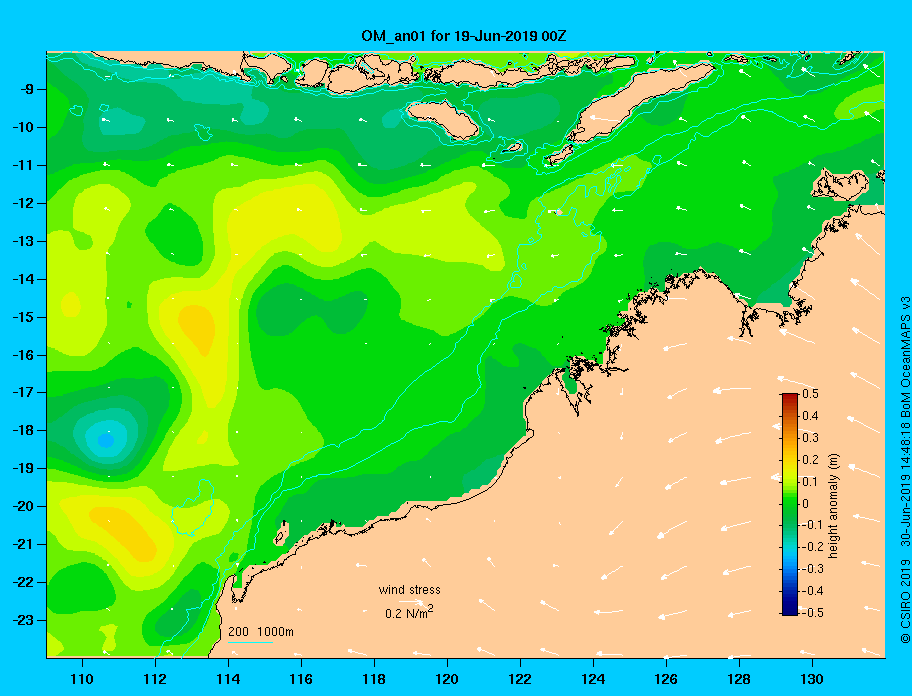Click the longitude axis label "122"
The image size is (912, 696).
coord(520,679)
